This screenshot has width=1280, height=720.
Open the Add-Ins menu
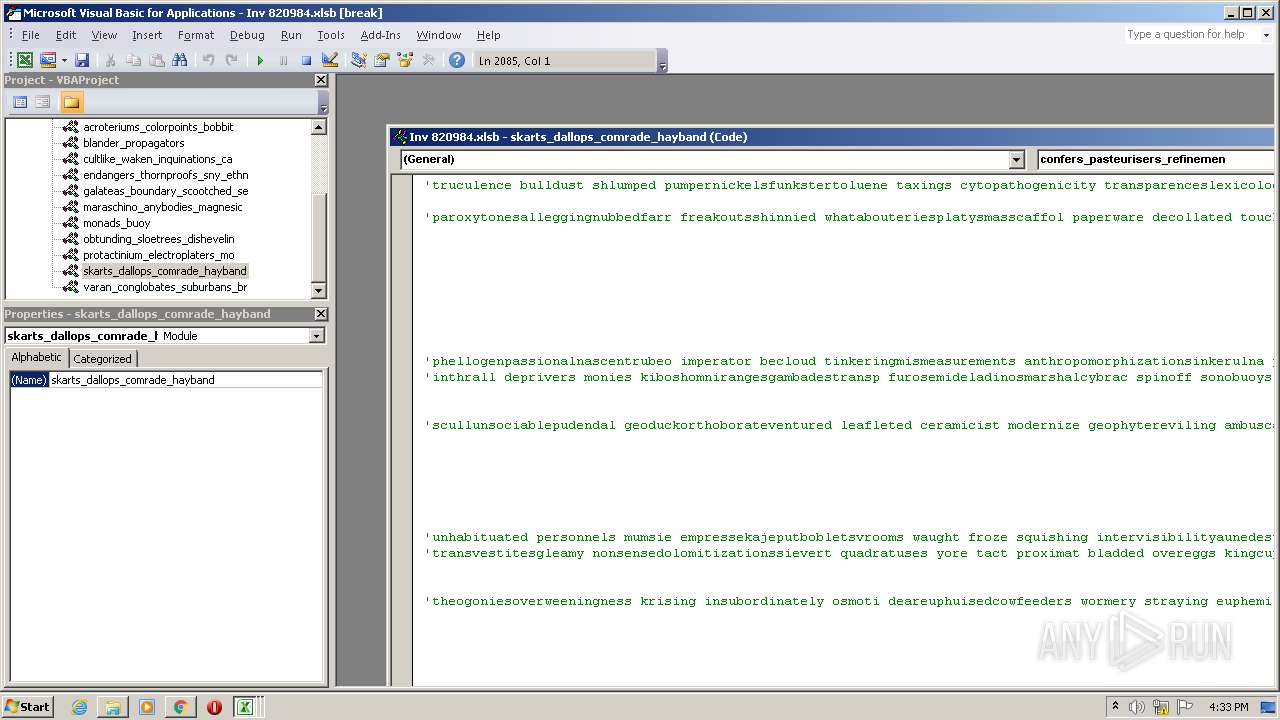click(381, 35)
